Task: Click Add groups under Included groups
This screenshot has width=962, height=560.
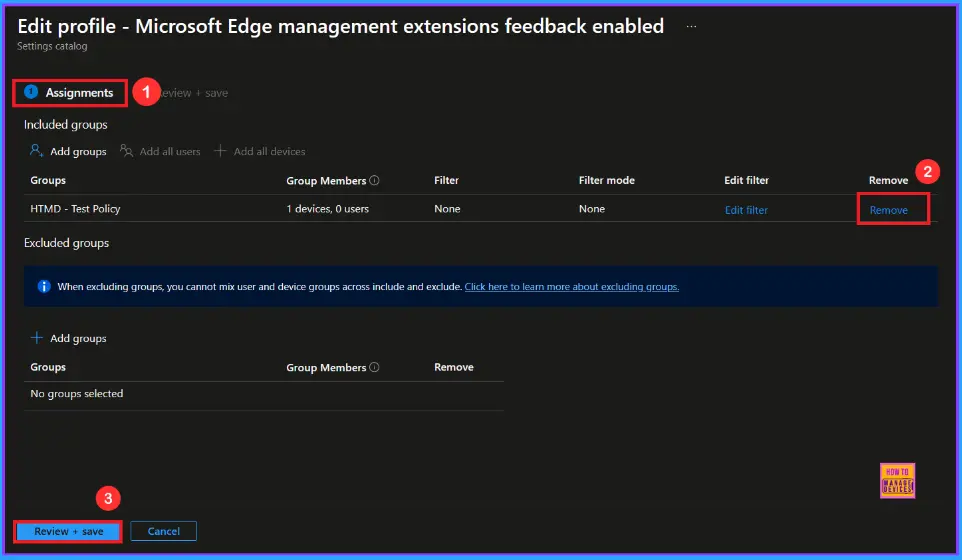Action: click(x=68, y=151)
